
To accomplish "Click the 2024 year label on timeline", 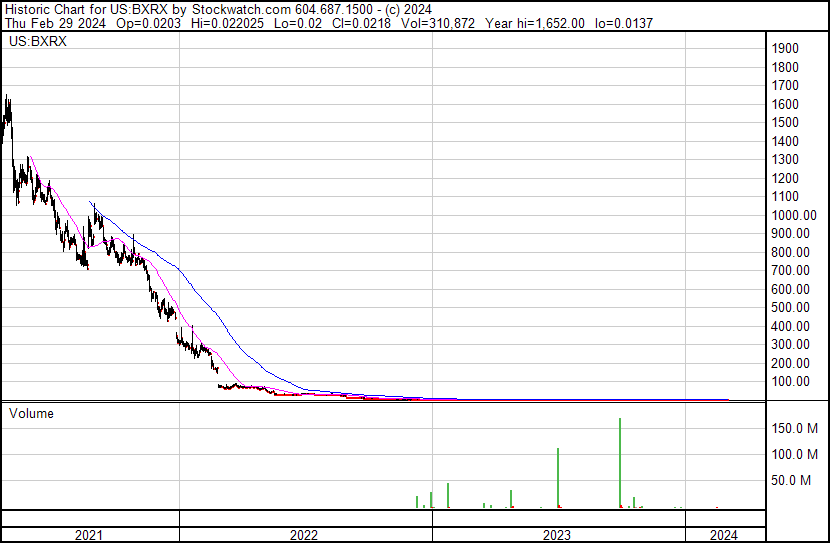I will point(723,535).
